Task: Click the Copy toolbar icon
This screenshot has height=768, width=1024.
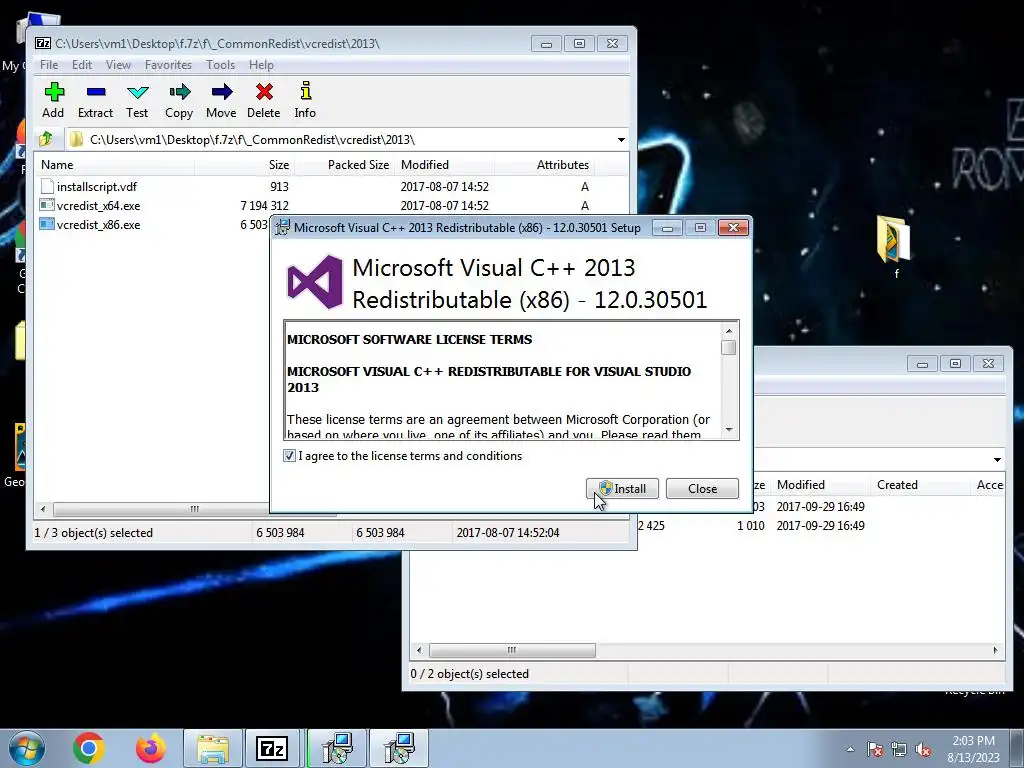Action: pos(179,100)
